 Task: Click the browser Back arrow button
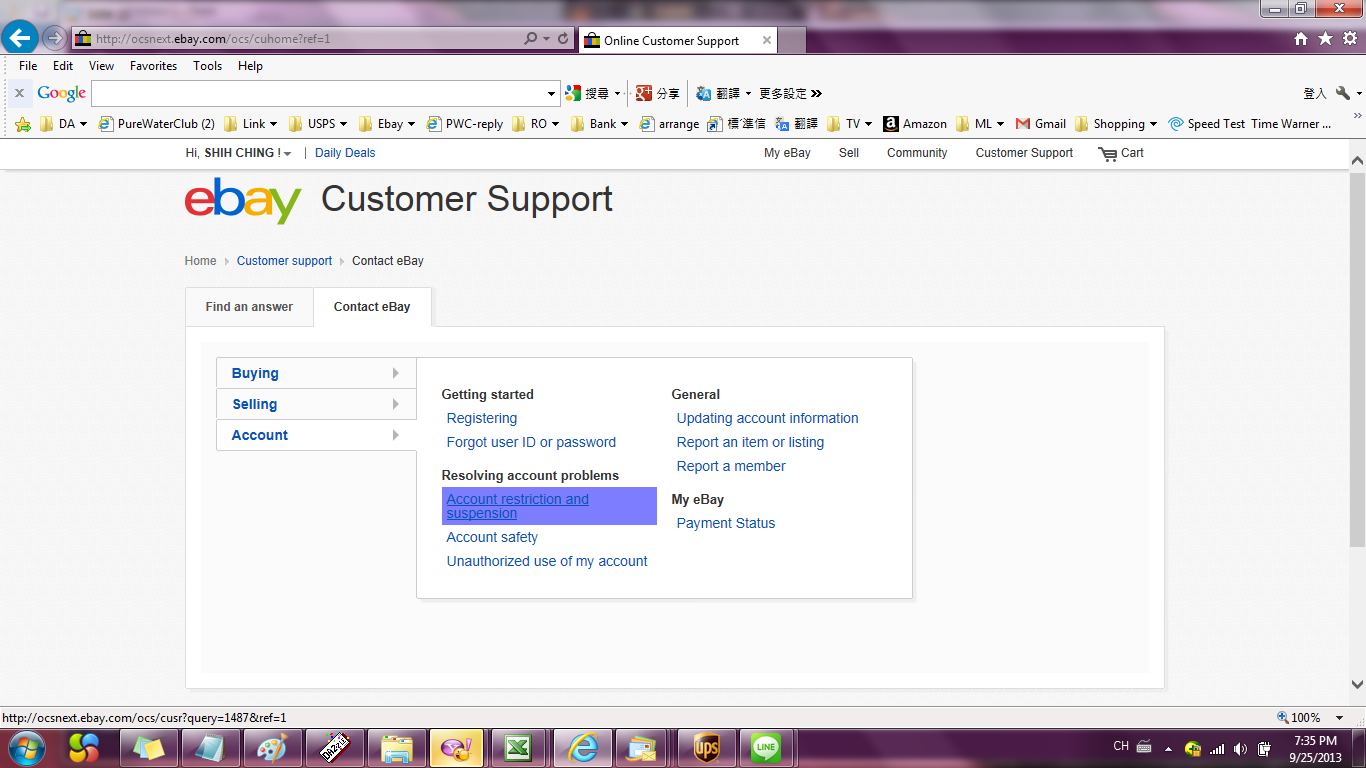(x=20, y=38)
